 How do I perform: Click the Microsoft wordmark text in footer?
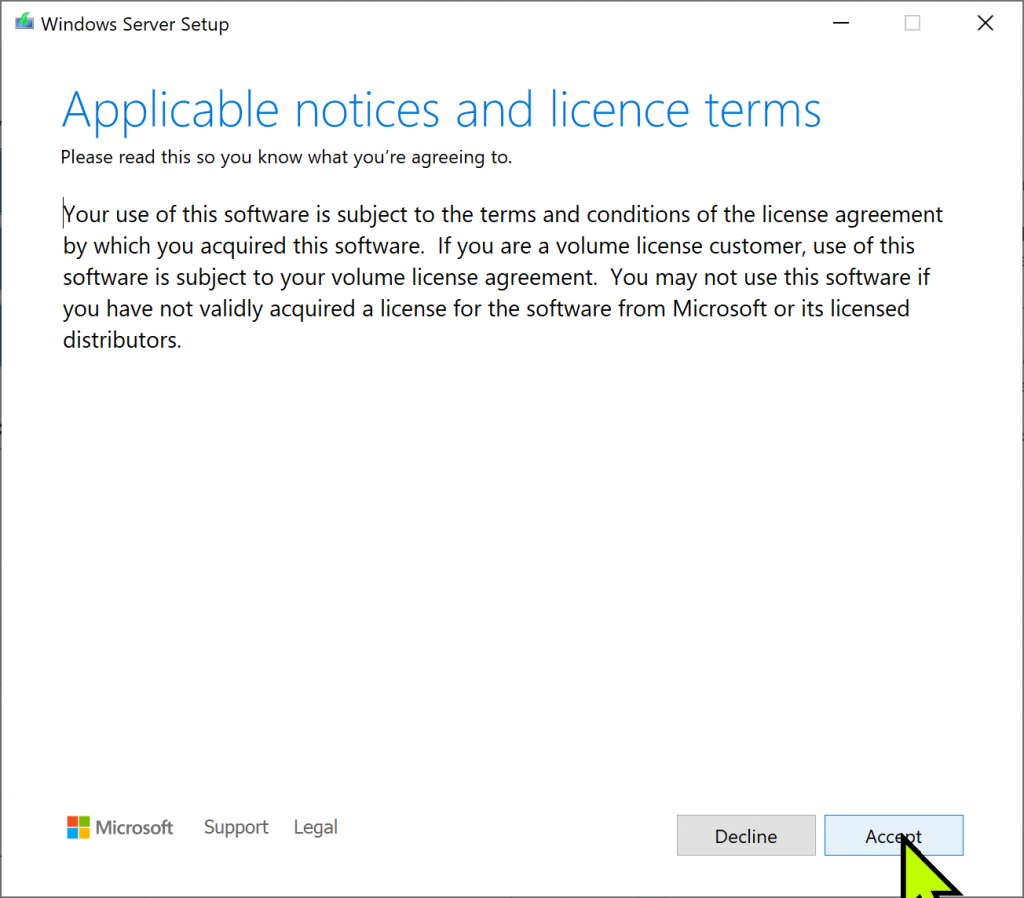coord(134,827)
